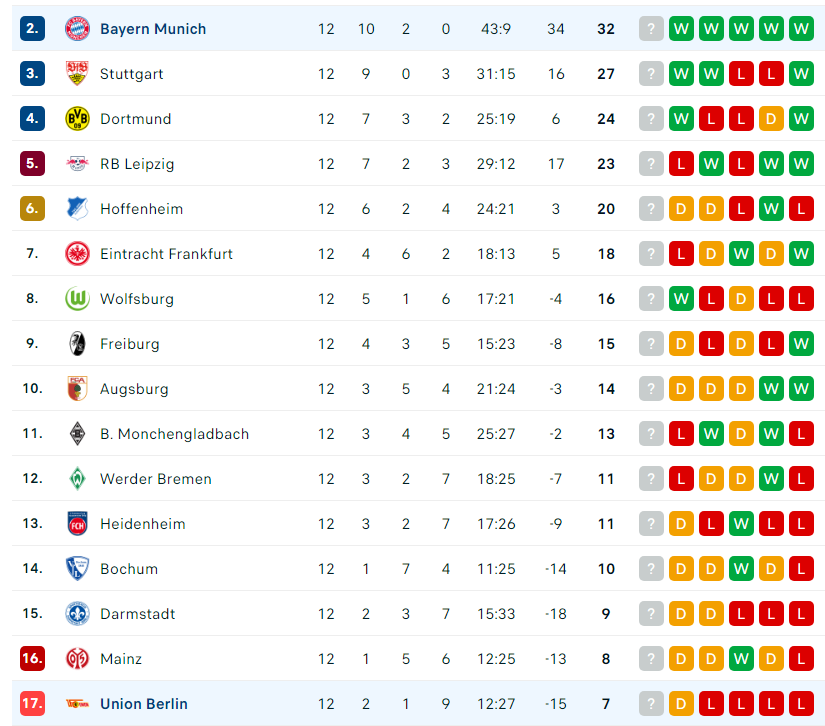Click the Werder Bremen diamond logo

tap(77, 479)
